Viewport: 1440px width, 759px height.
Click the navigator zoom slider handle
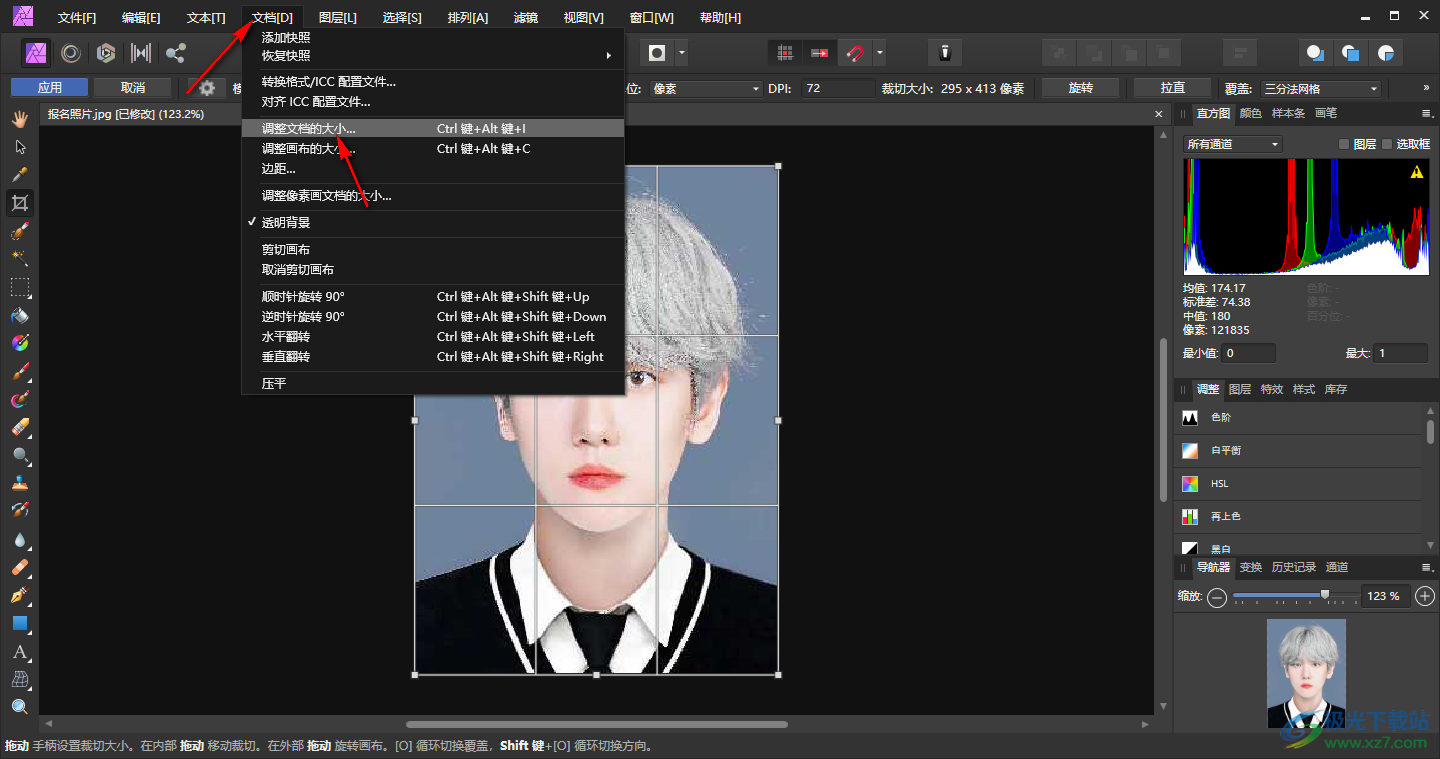tap(1325, 595)
